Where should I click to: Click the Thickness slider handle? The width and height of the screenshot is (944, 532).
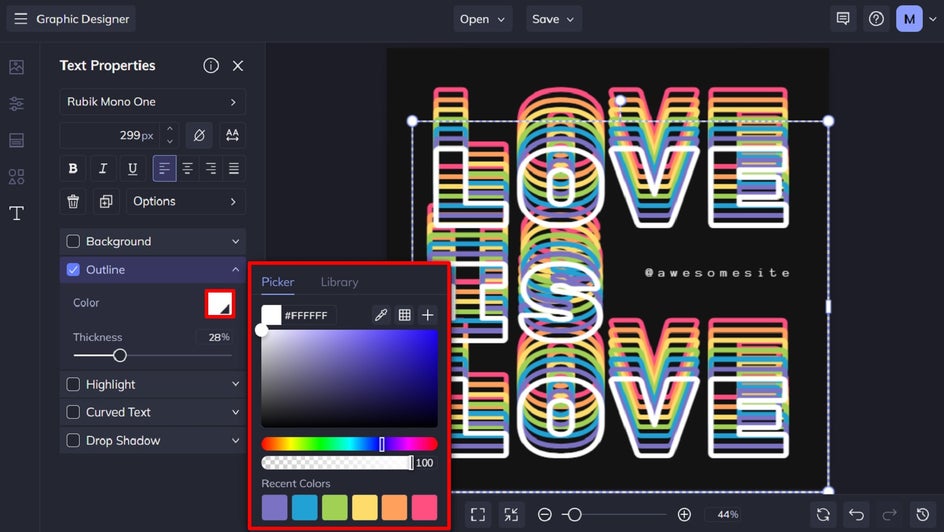point(120,355)
